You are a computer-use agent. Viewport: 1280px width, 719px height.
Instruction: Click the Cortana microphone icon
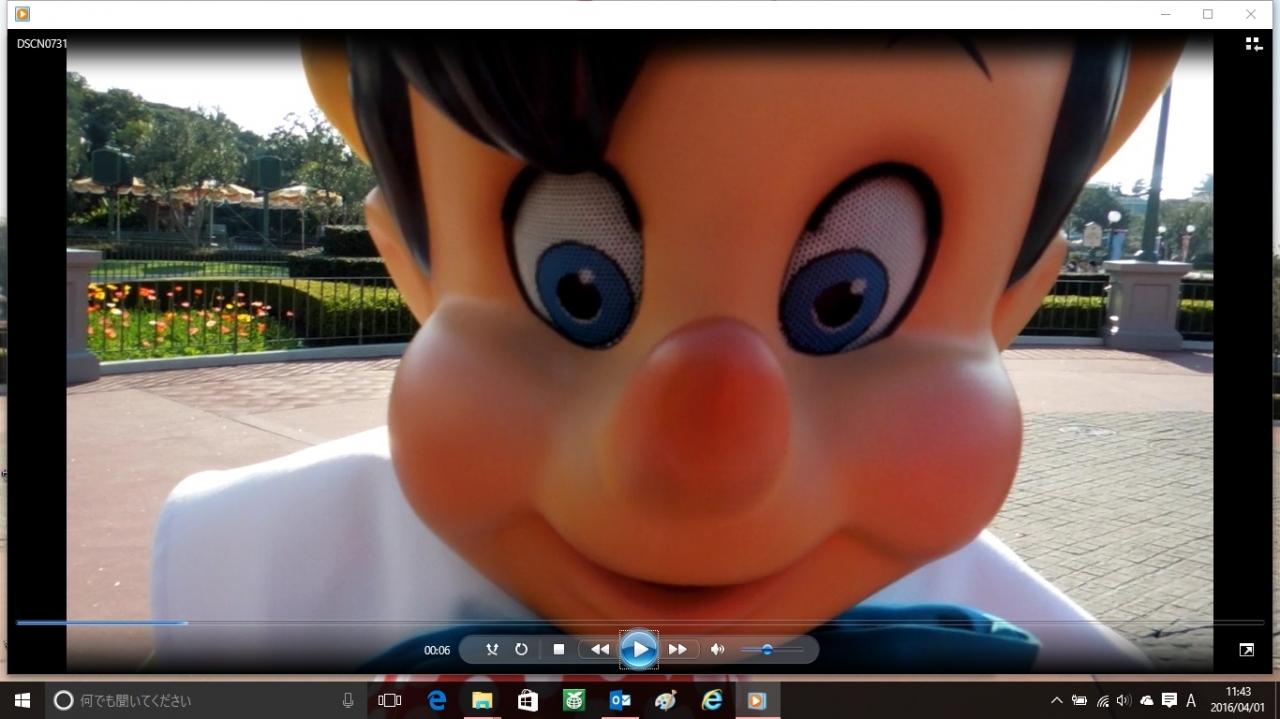pos(348,700)
